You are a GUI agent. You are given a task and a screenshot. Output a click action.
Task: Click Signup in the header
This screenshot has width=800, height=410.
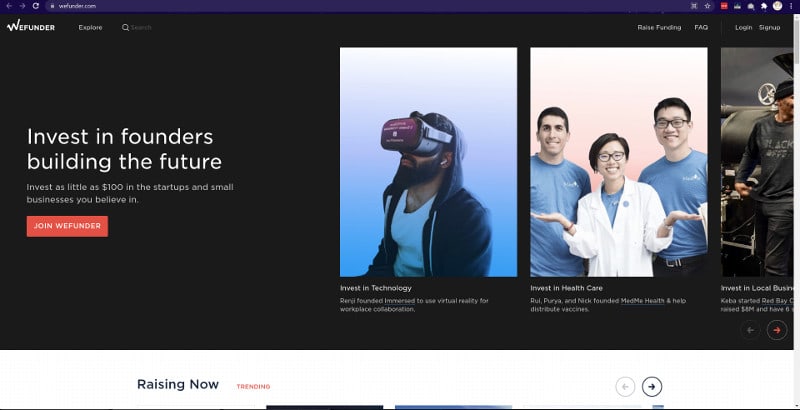[x=769, y=28]
